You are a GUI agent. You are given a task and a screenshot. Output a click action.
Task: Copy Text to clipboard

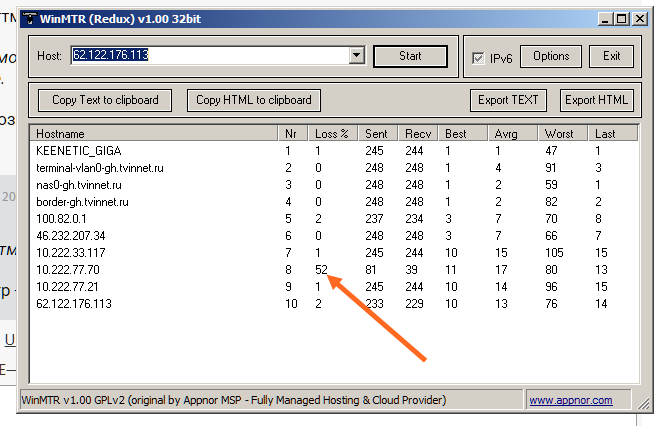click(105, 100)
